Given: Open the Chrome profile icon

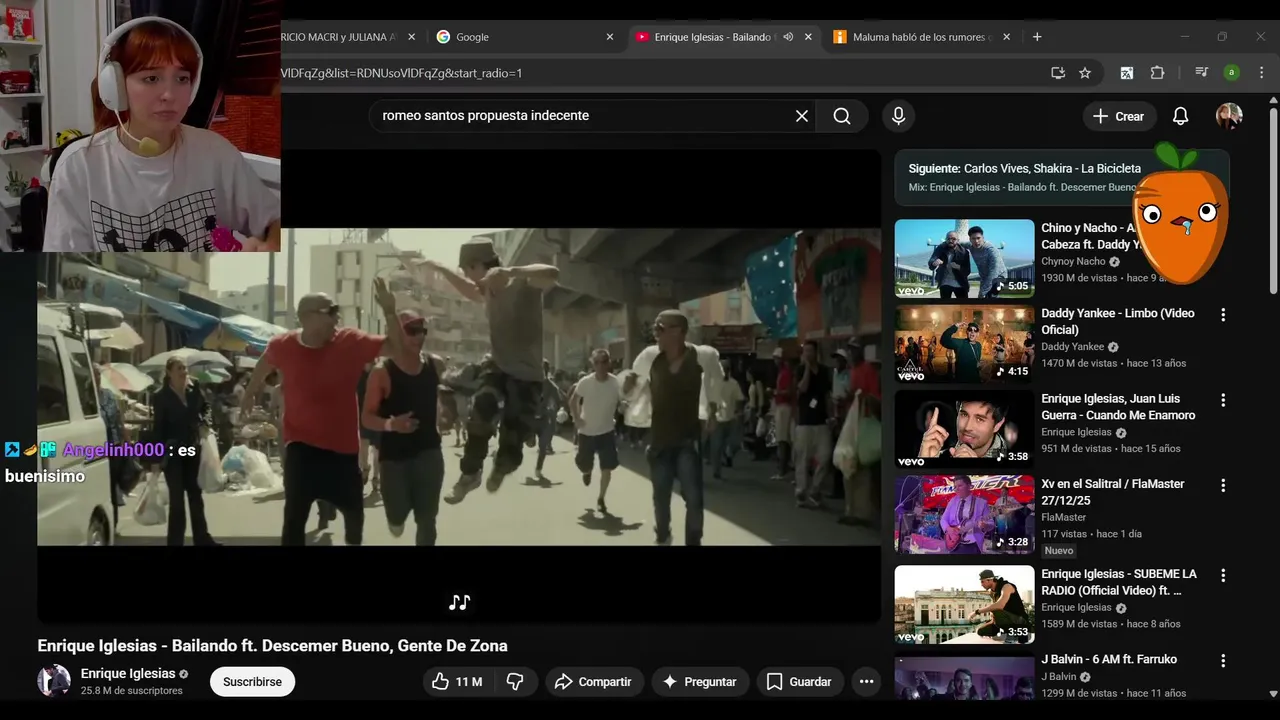Looking at the screenshot, I should (x=1232, y=73).
